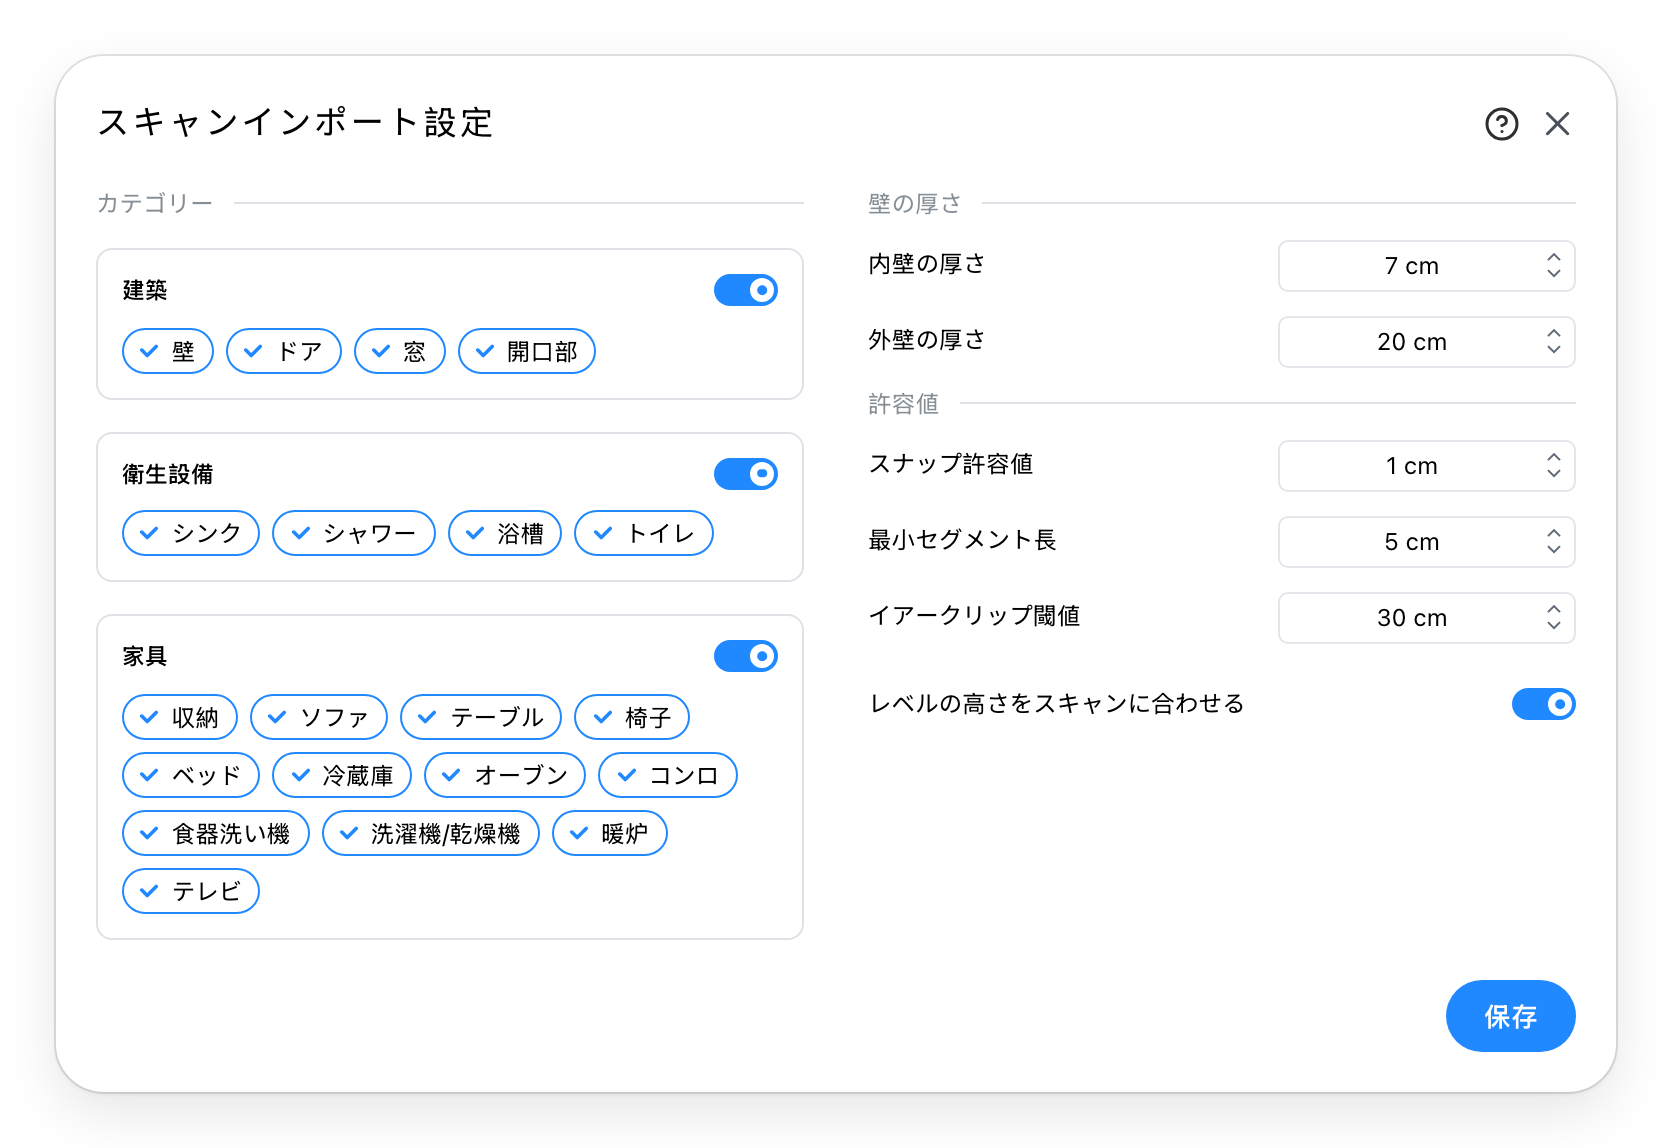Click the 7 cm inner wall field
1672x1148 pixels.
click(1427, 266)
